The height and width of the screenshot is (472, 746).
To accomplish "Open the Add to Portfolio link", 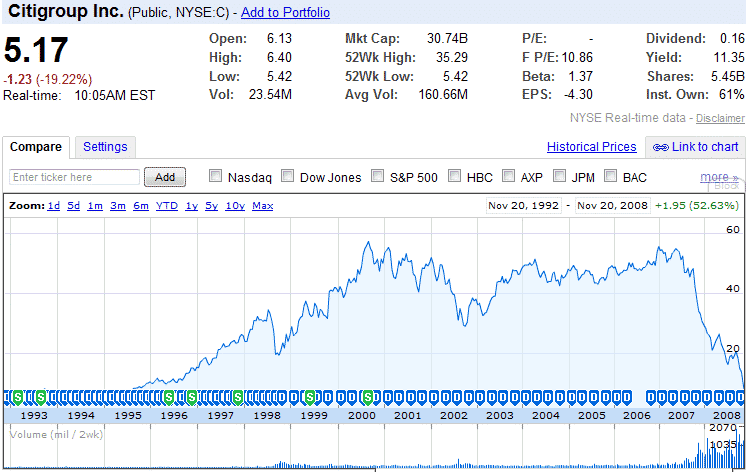I will (x=285, y=12).
